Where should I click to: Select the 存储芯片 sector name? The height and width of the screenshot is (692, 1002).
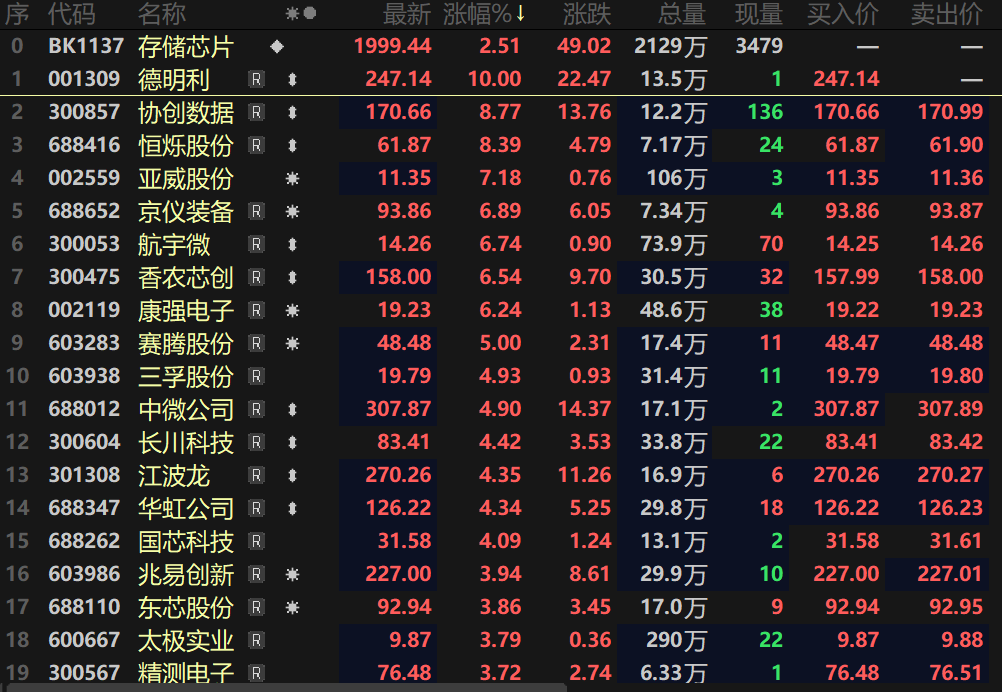[x=186, y=47]
